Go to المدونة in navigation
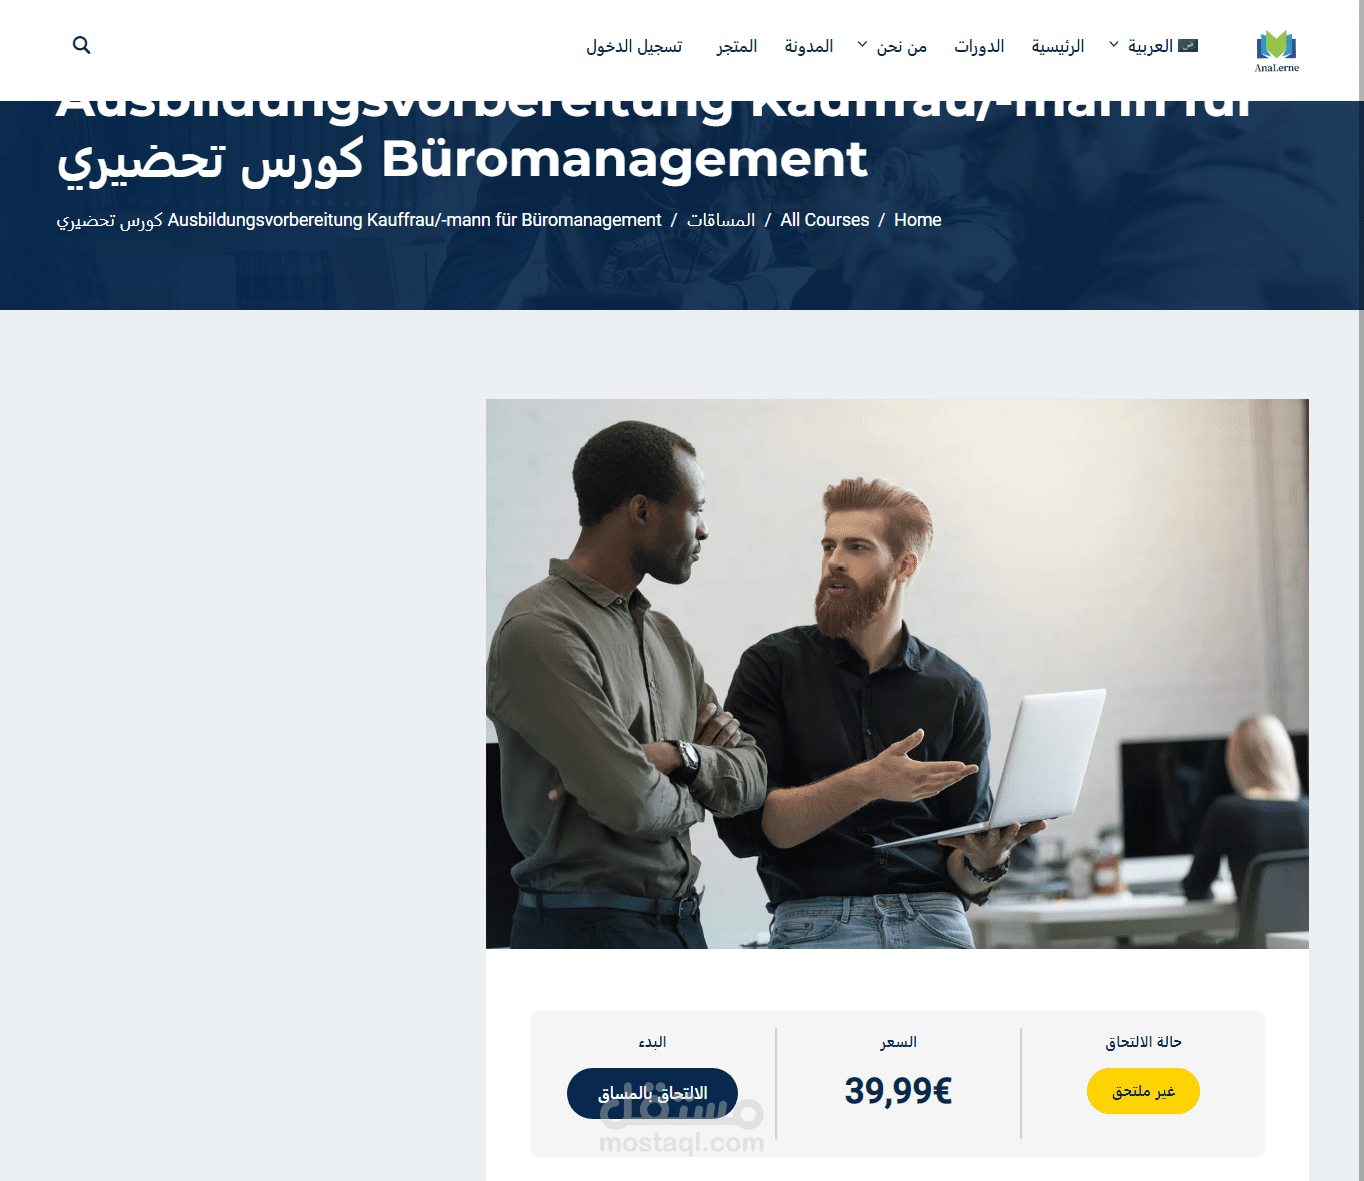The image size is (1364, 1181). coord(809,46)
